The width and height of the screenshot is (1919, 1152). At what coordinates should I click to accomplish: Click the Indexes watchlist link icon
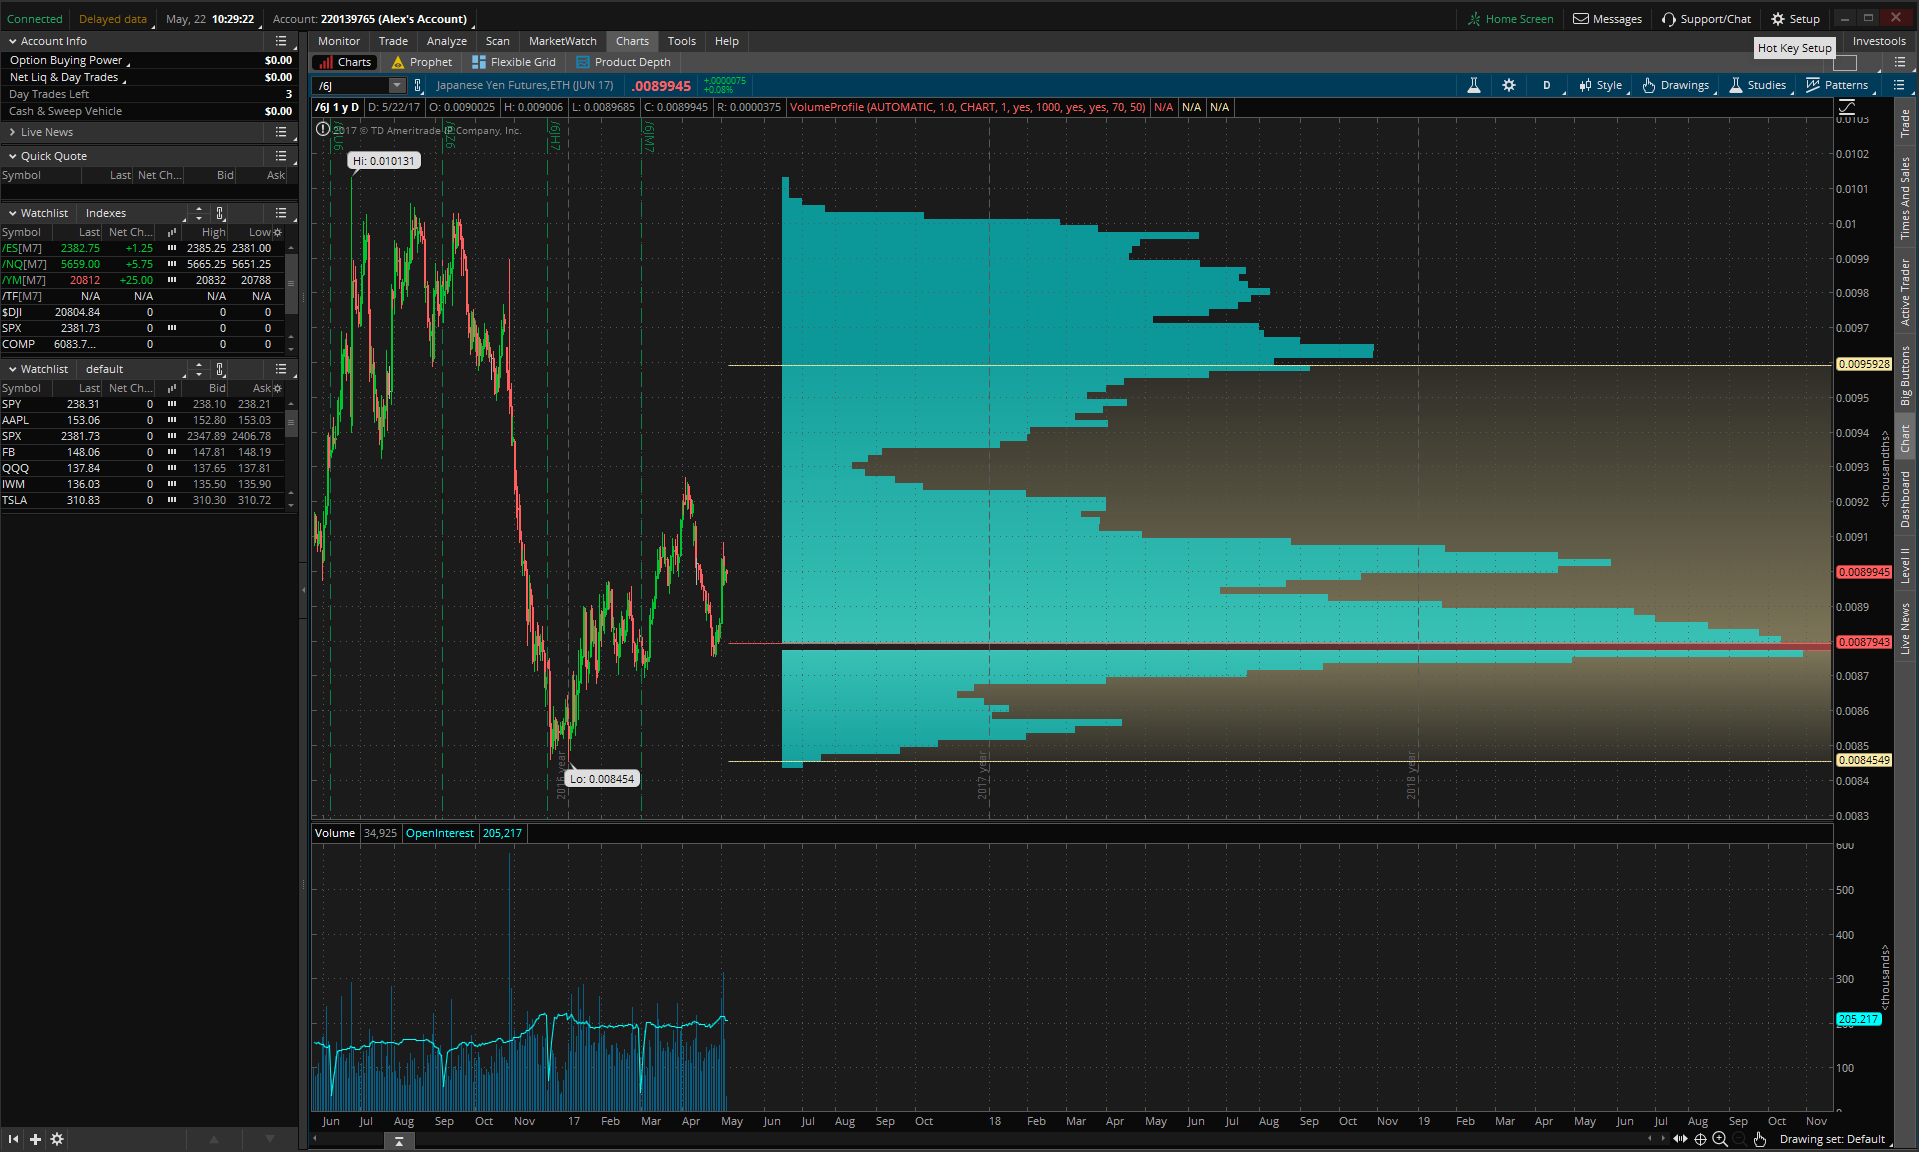point(220,213)
